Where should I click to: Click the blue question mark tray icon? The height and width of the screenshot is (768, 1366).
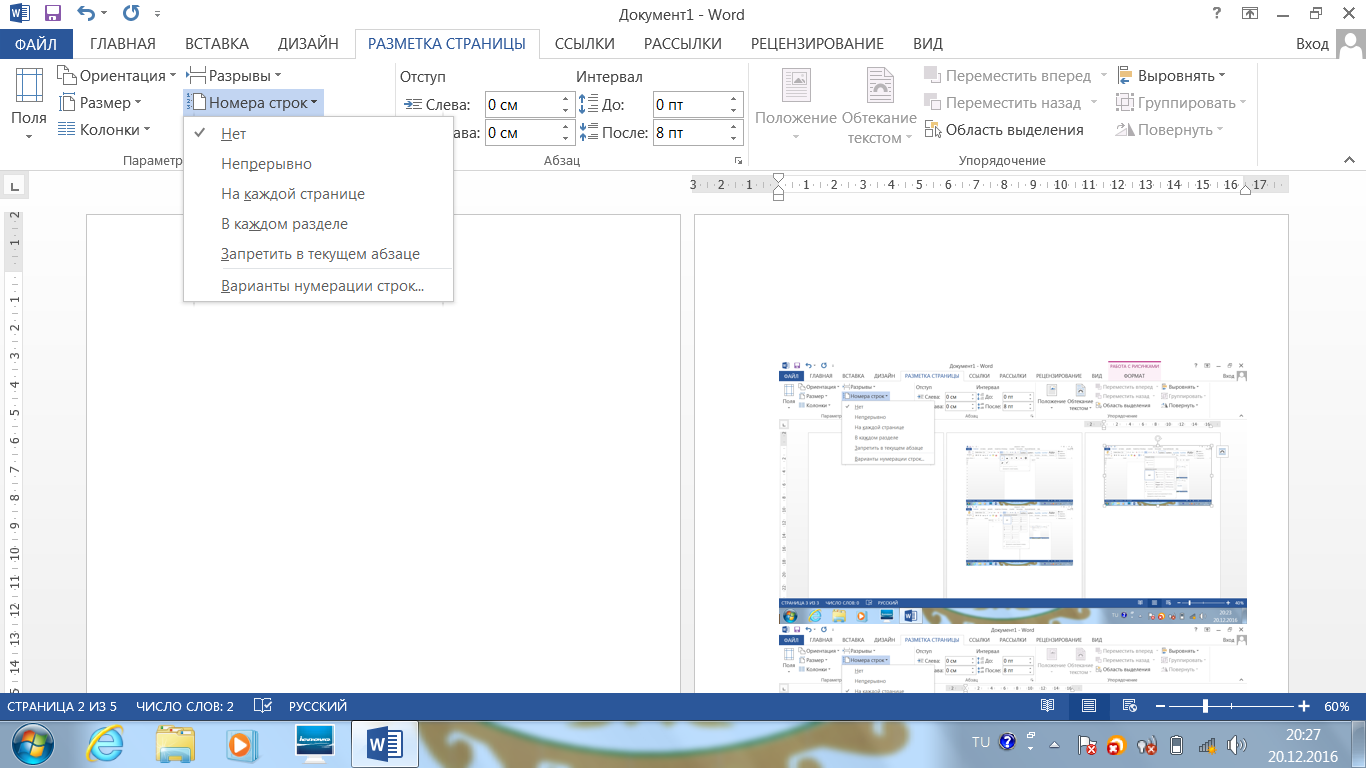[x=1008, y=743]
